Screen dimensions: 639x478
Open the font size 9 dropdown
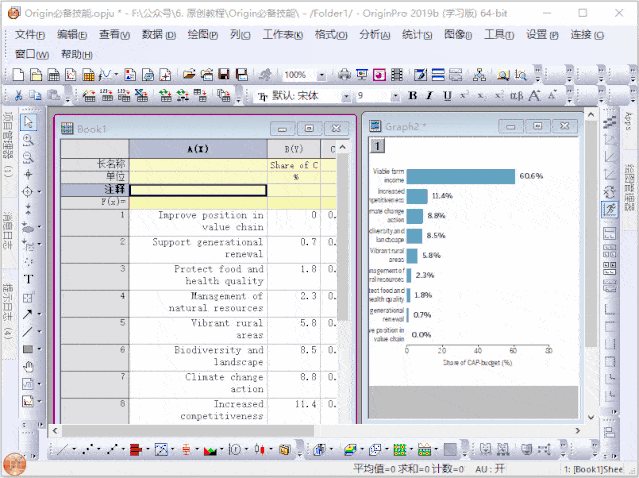395,96
